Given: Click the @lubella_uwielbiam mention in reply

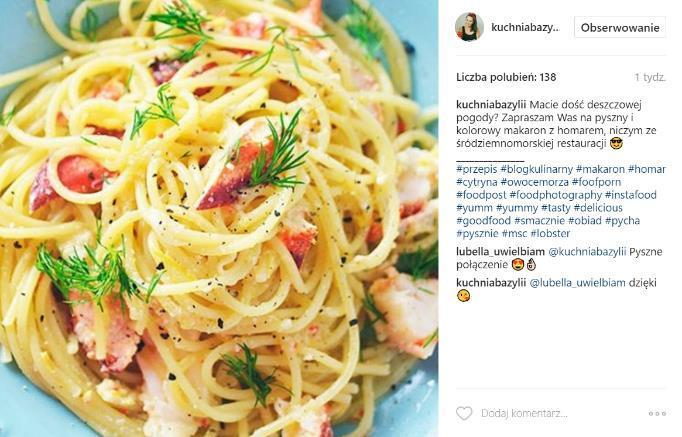Looking at the screenshot, I should tap(577, 283).
